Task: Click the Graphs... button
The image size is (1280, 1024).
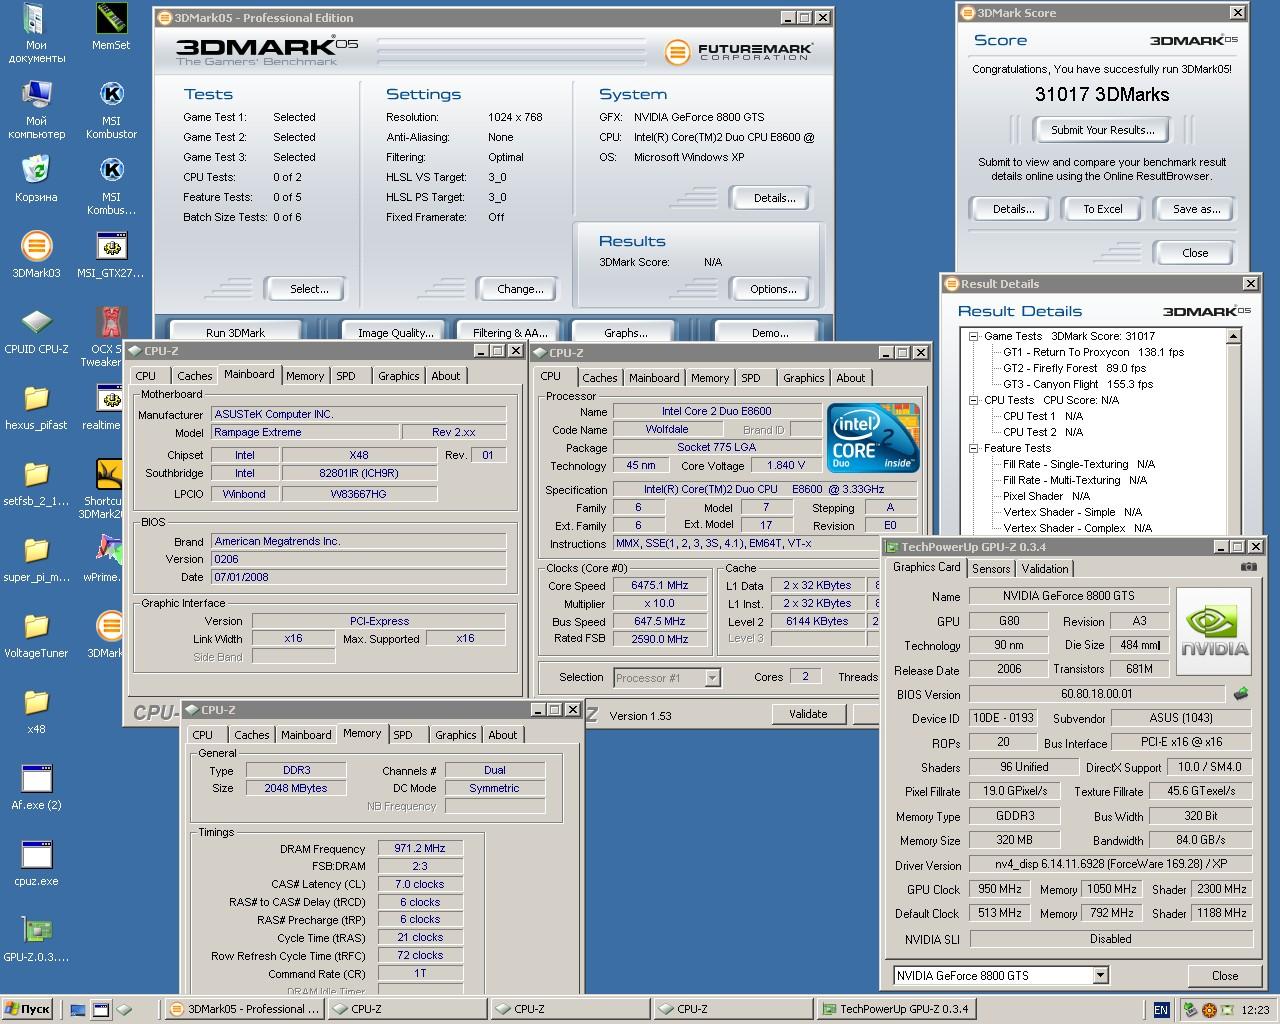Action: click(x=626, y=332)
